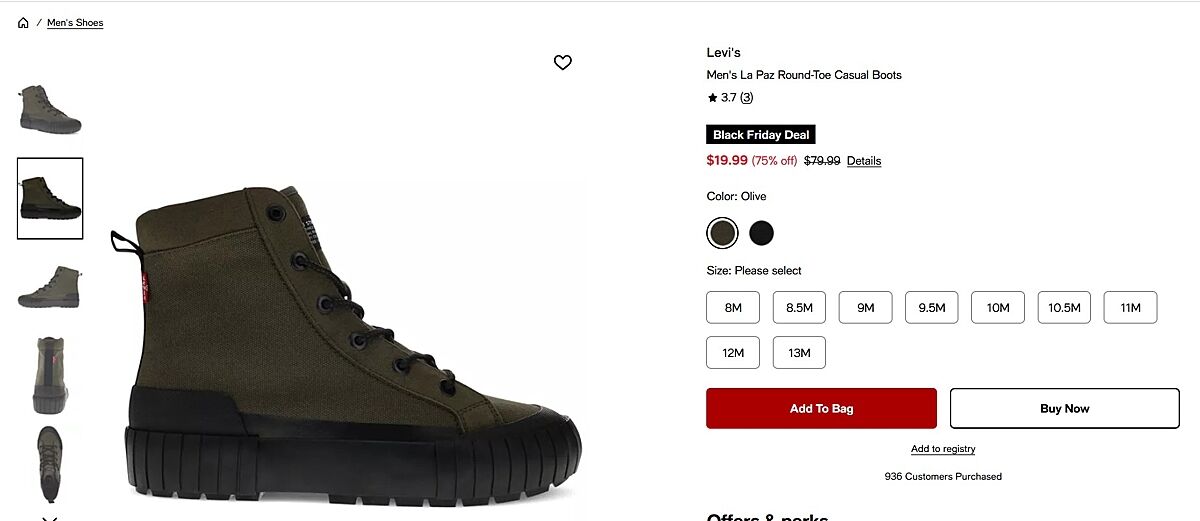Screen dimensions: 1200x521
Task: Choose size 9.5M
Action: point(932,308)
